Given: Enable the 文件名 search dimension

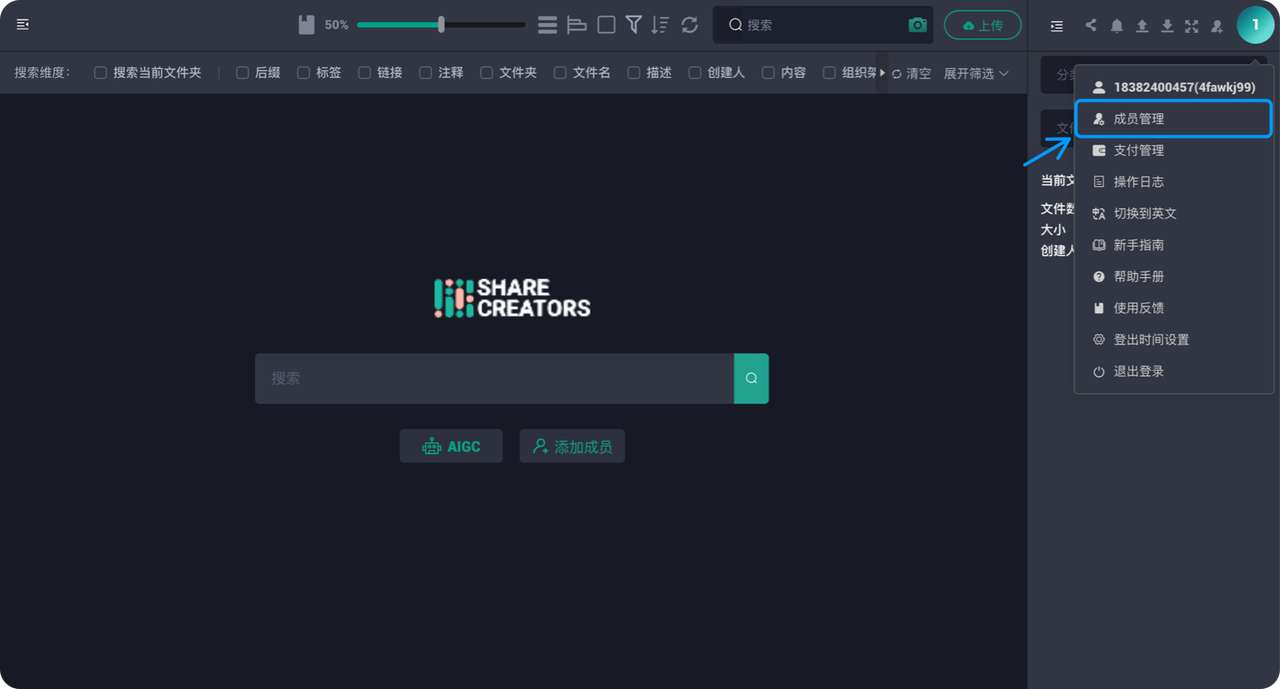Looking at the screenshot, I should 560,73.
